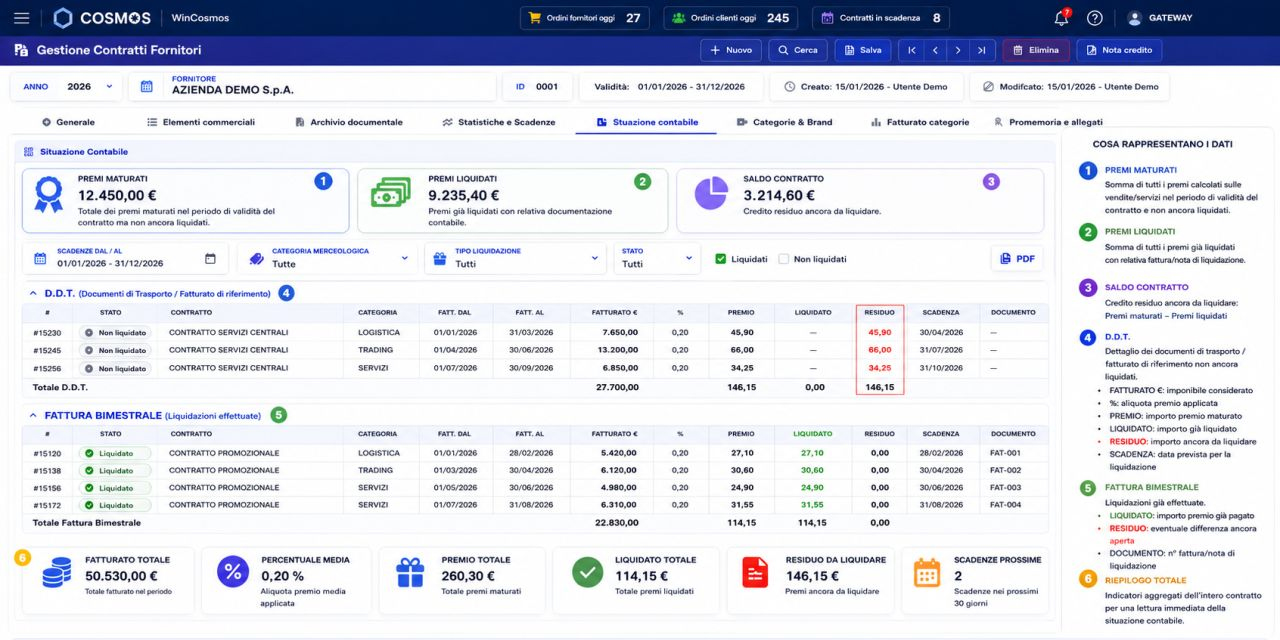
Task: Collapse the Fattura Bimestrale section
Action: click(32, 415)
